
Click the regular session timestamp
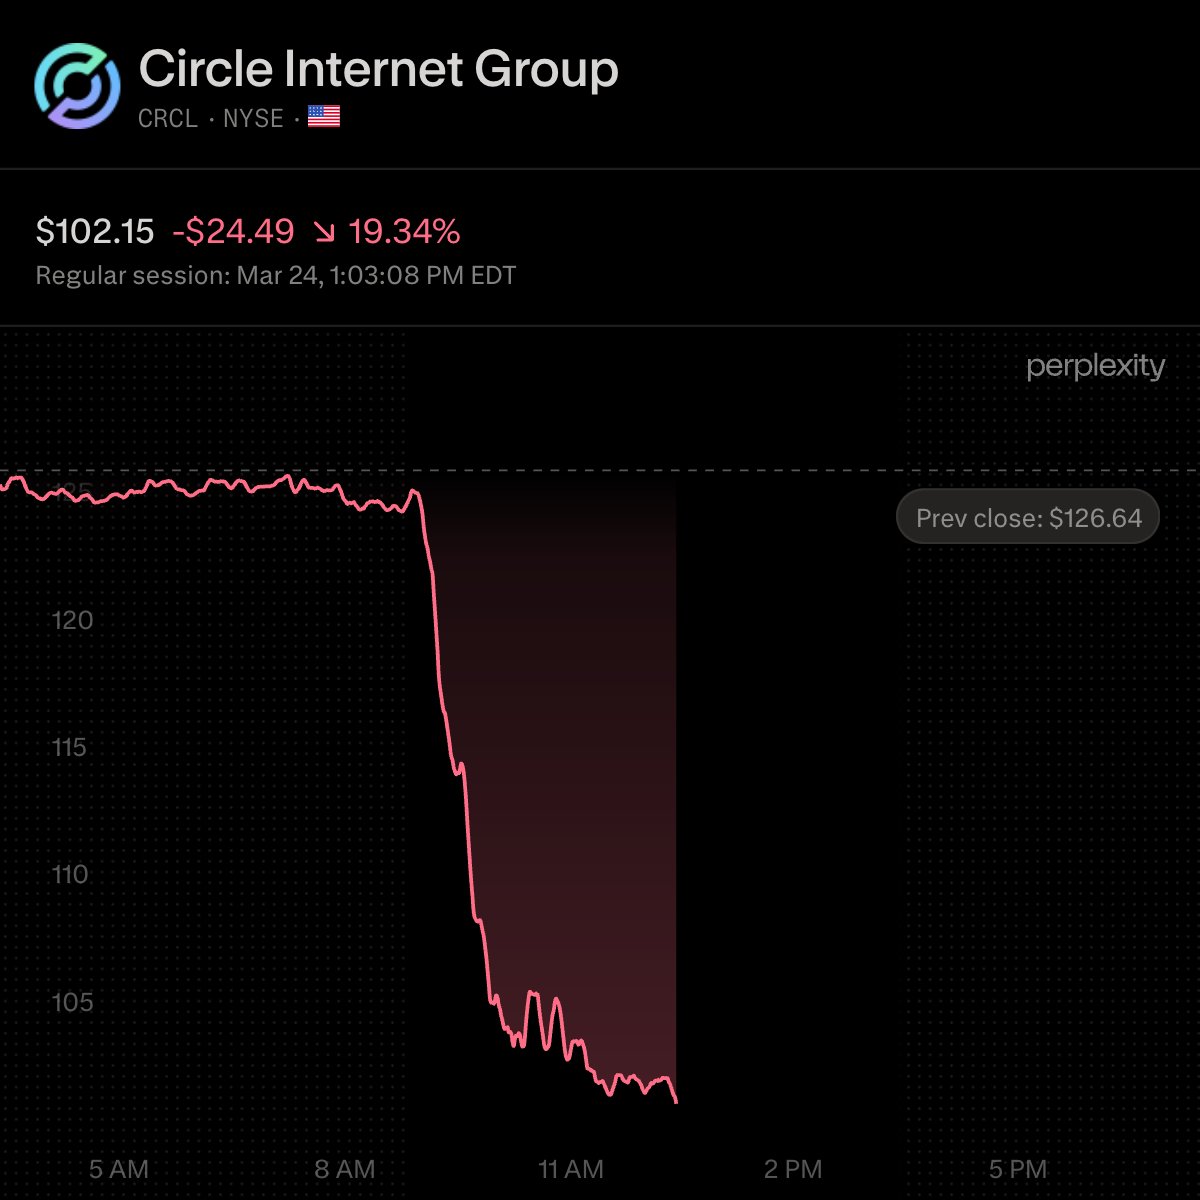coord(276,275)
